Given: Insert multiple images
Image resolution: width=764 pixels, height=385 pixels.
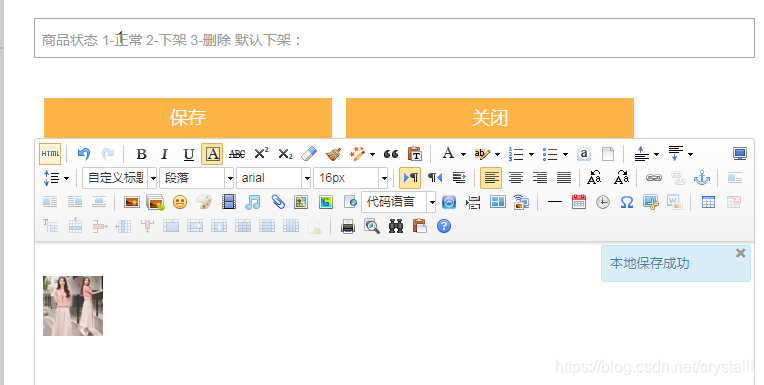Looking at the screenshot, I should pyautogui.click(x=156, y=202).
